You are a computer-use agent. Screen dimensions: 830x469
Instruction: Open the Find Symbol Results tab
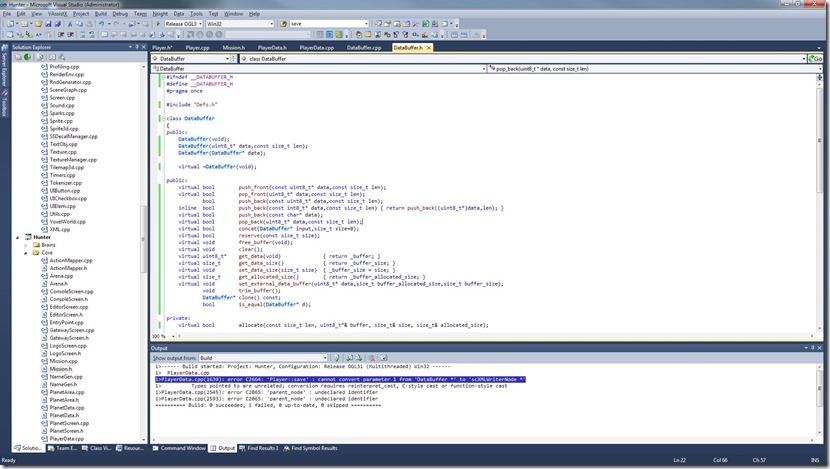tap(311, 448)
